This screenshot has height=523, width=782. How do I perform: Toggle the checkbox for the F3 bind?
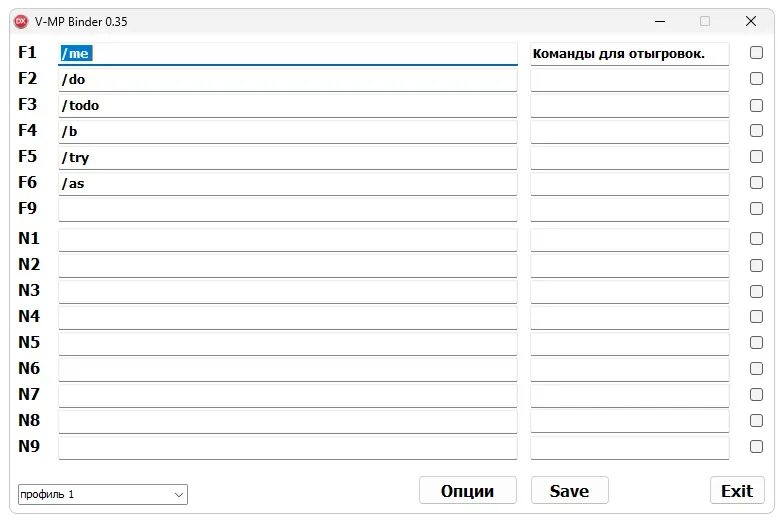coord(756,105)
